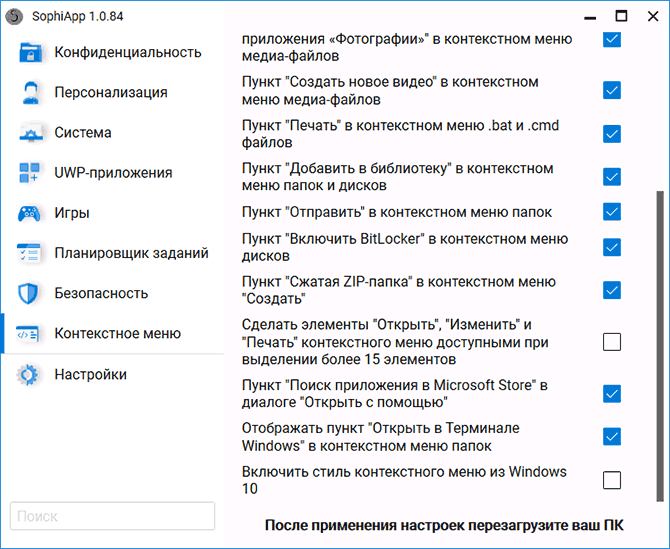Open the Система section label
The height and width of the screenshot is (549, 670).
(83, 133)
